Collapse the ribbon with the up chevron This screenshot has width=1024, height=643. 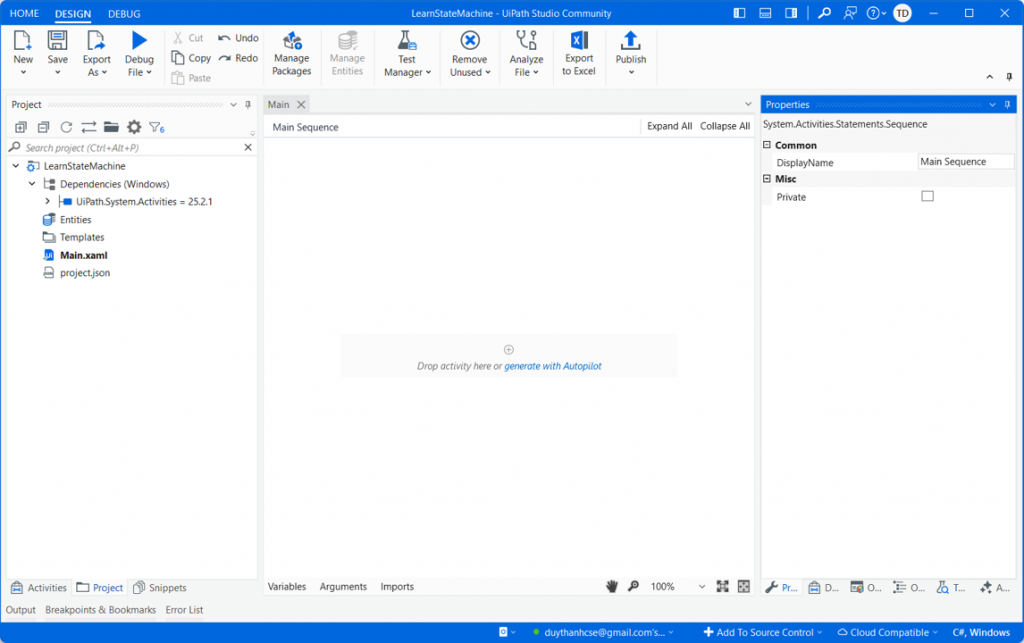click(990, 77)
